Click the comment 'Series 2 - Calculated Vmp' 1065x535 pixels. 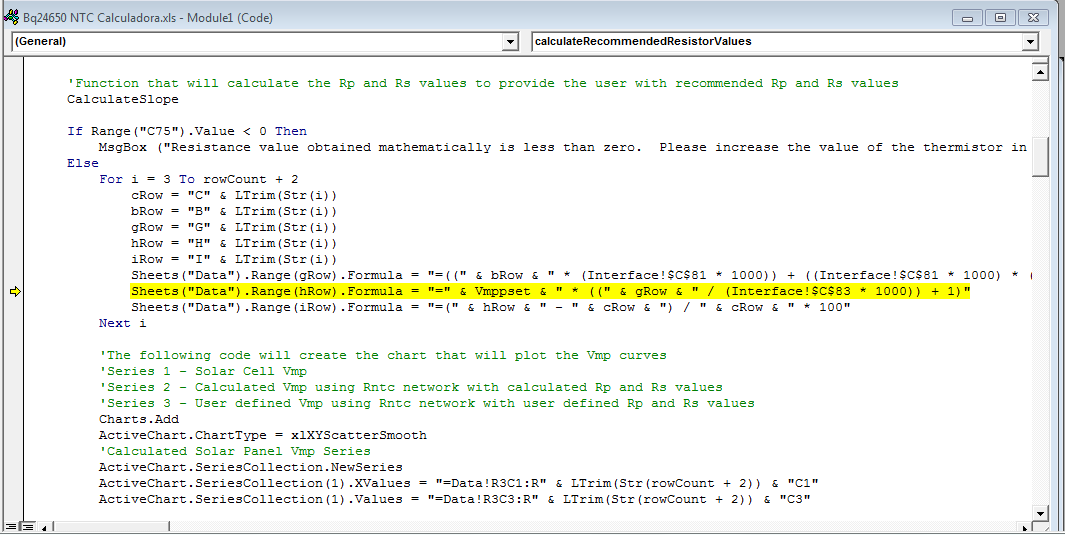coord(410,387)
